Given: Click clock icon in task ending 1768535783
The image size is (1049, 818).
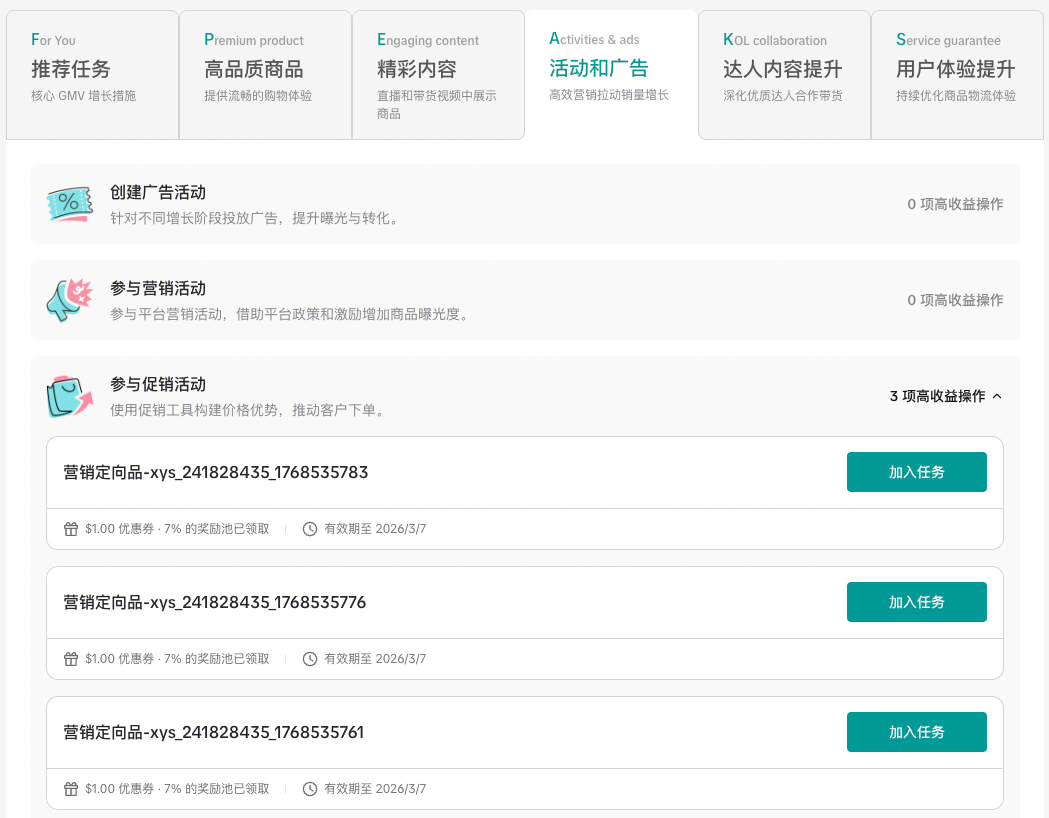Looking at the screenshot, I should 310,529.
